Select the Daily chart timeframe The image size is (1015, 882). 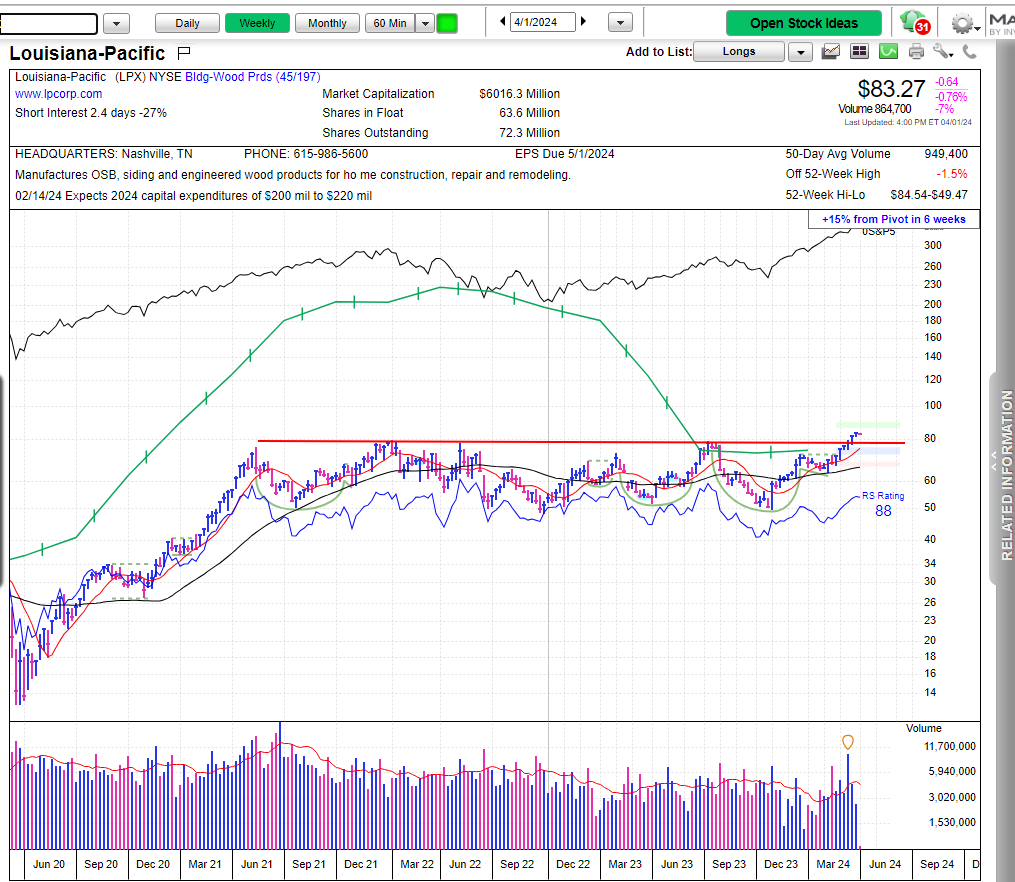tap(187, 23)
